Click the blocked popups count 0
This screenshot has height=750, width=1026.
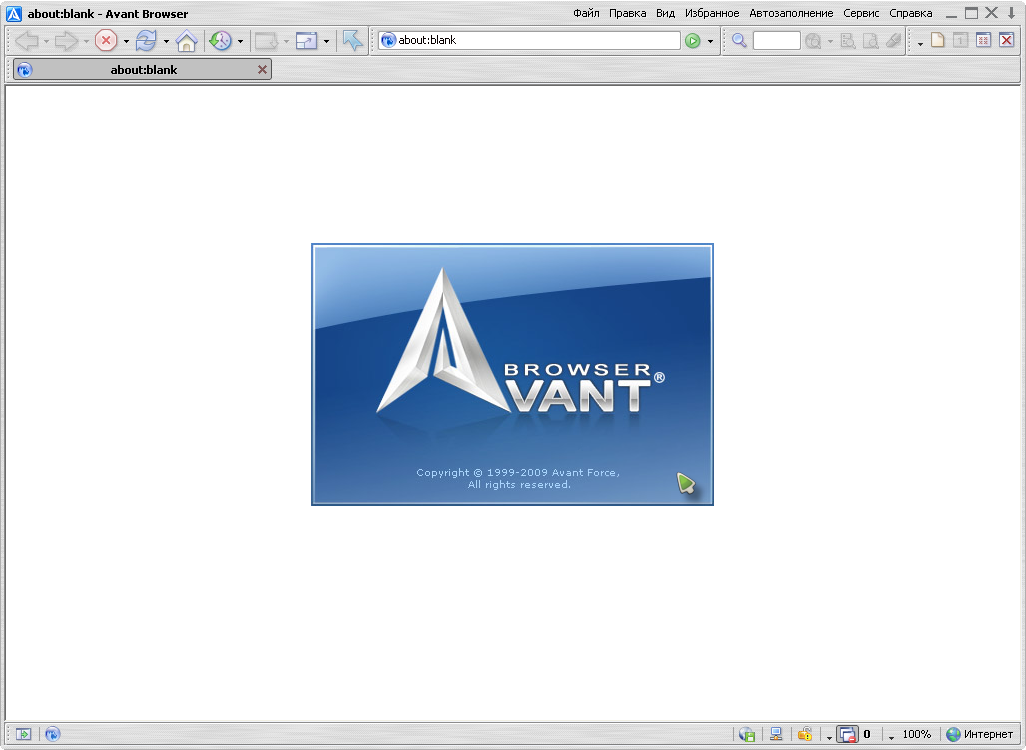point(867,734)
